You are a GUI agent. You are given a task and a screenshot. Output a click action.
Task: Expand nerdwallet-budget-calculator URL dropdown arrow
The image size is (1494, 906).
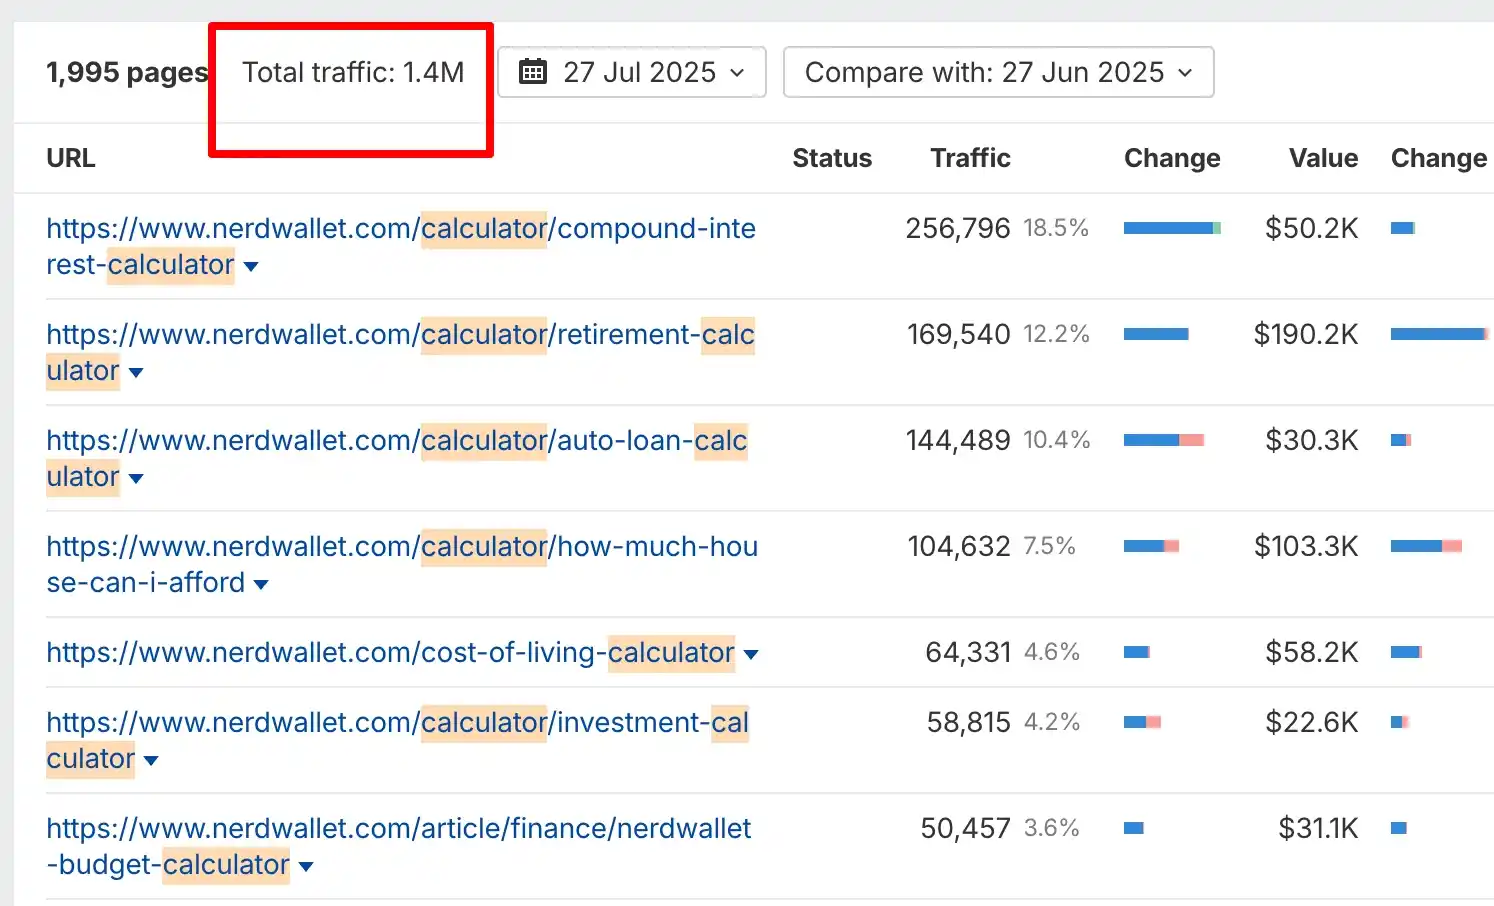coord(306,866)
